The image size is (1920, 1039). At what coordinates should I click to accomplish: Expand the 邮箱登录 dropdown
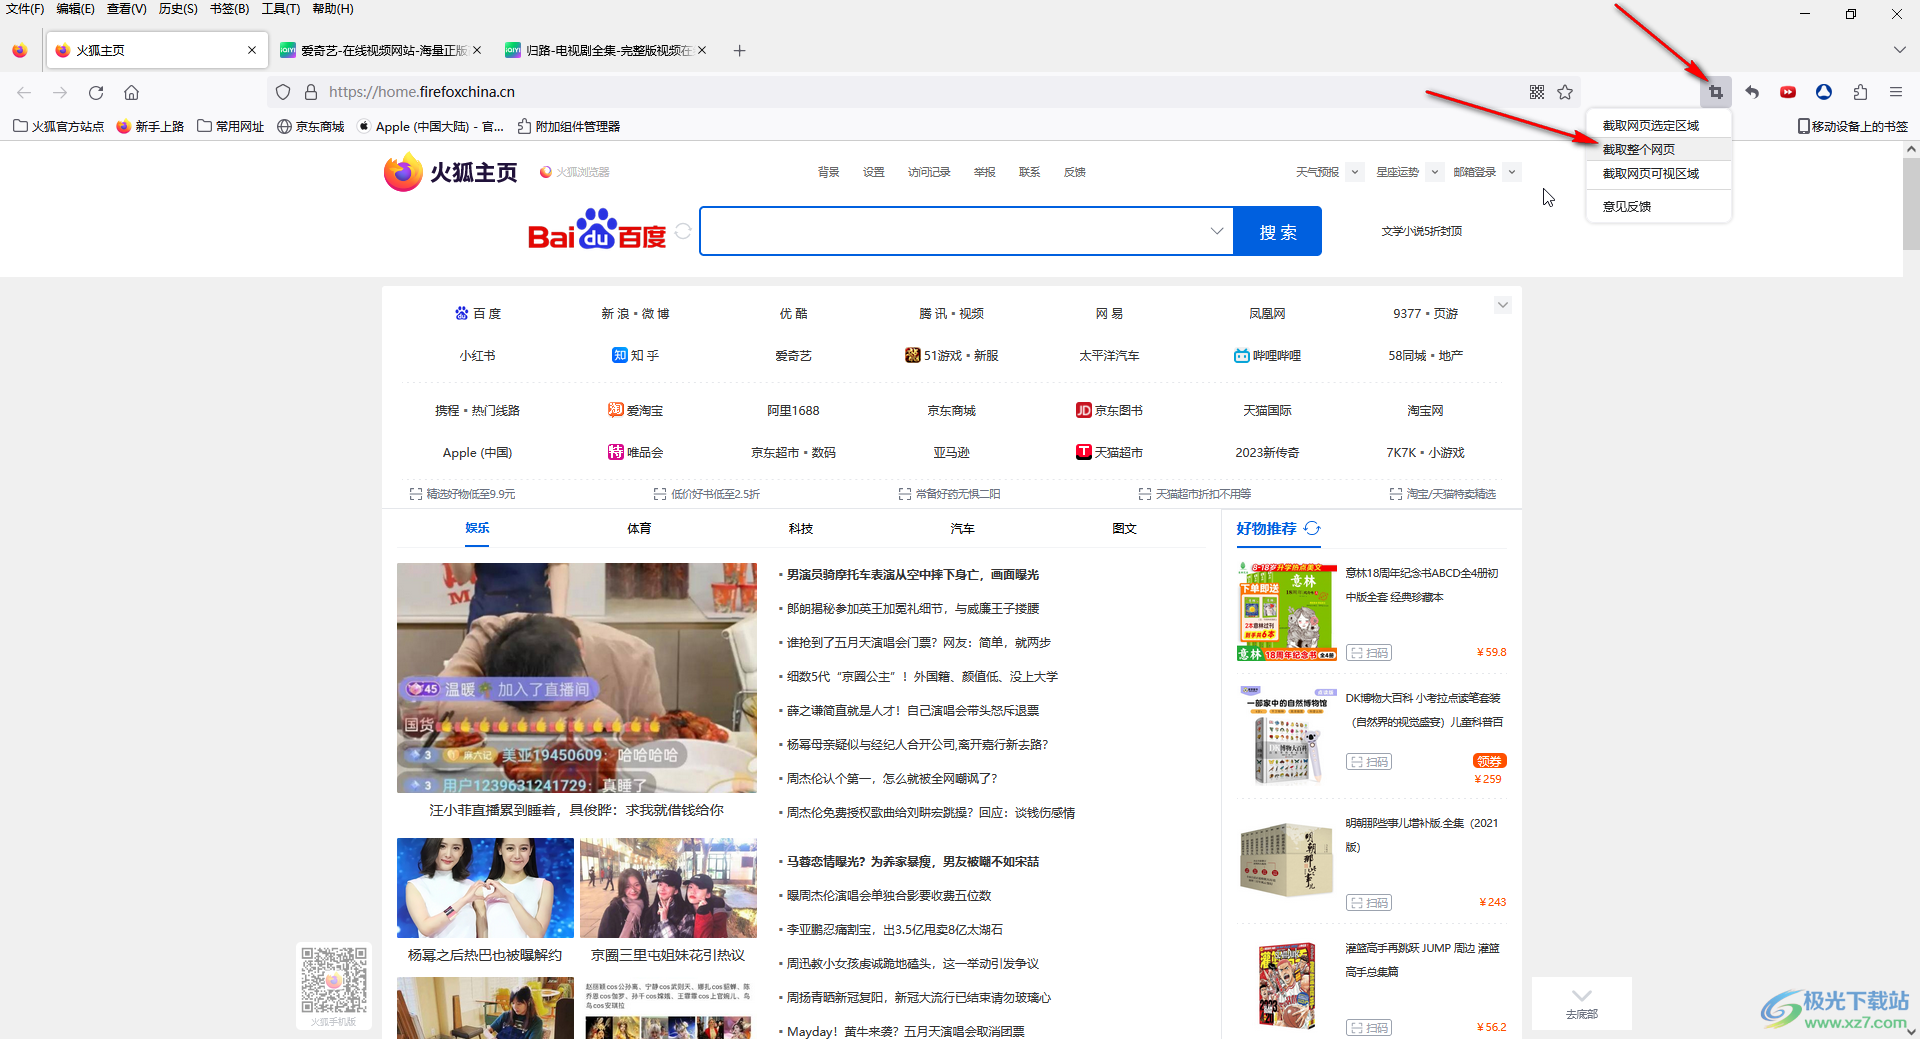tap(1512, 172)
